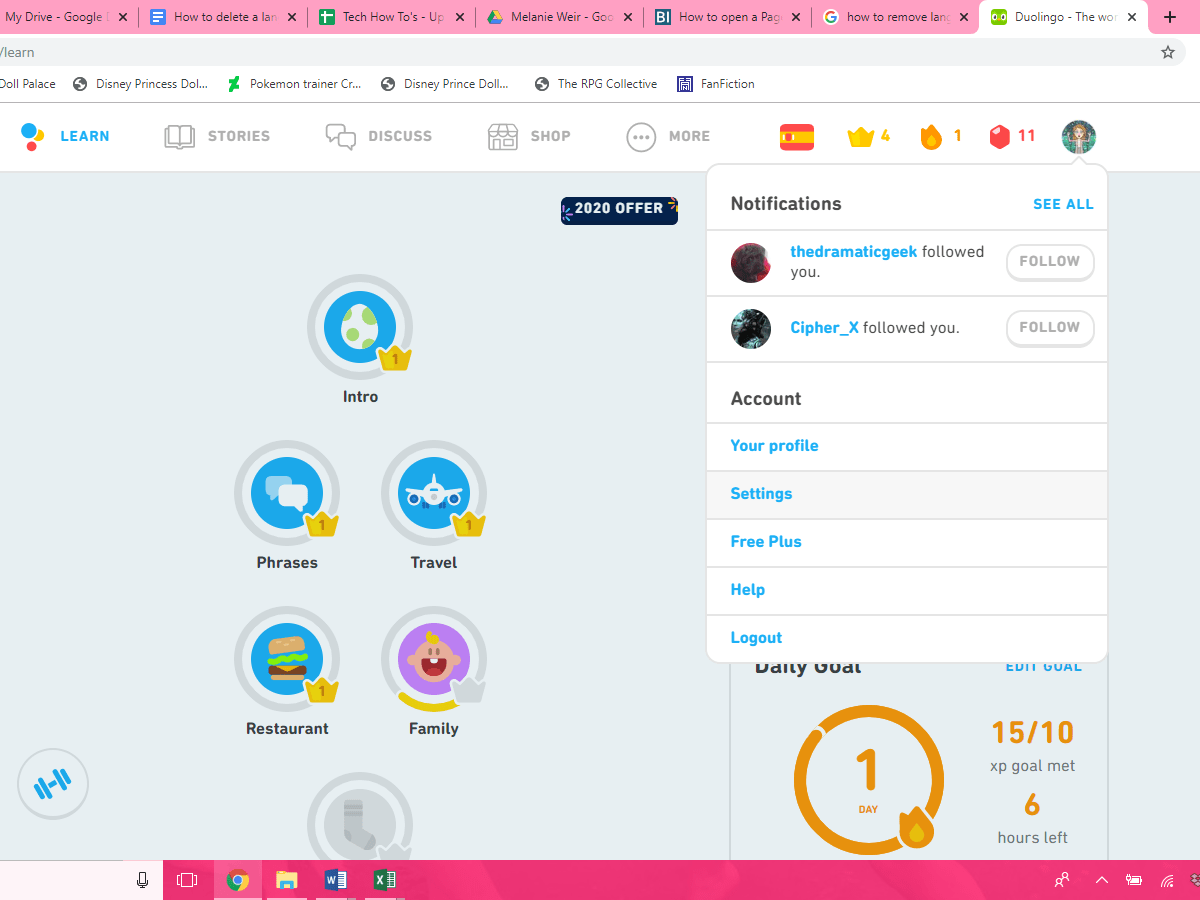Open a new browser tab
This screenshot has height=900, width=1200.
click(1170, 17)
